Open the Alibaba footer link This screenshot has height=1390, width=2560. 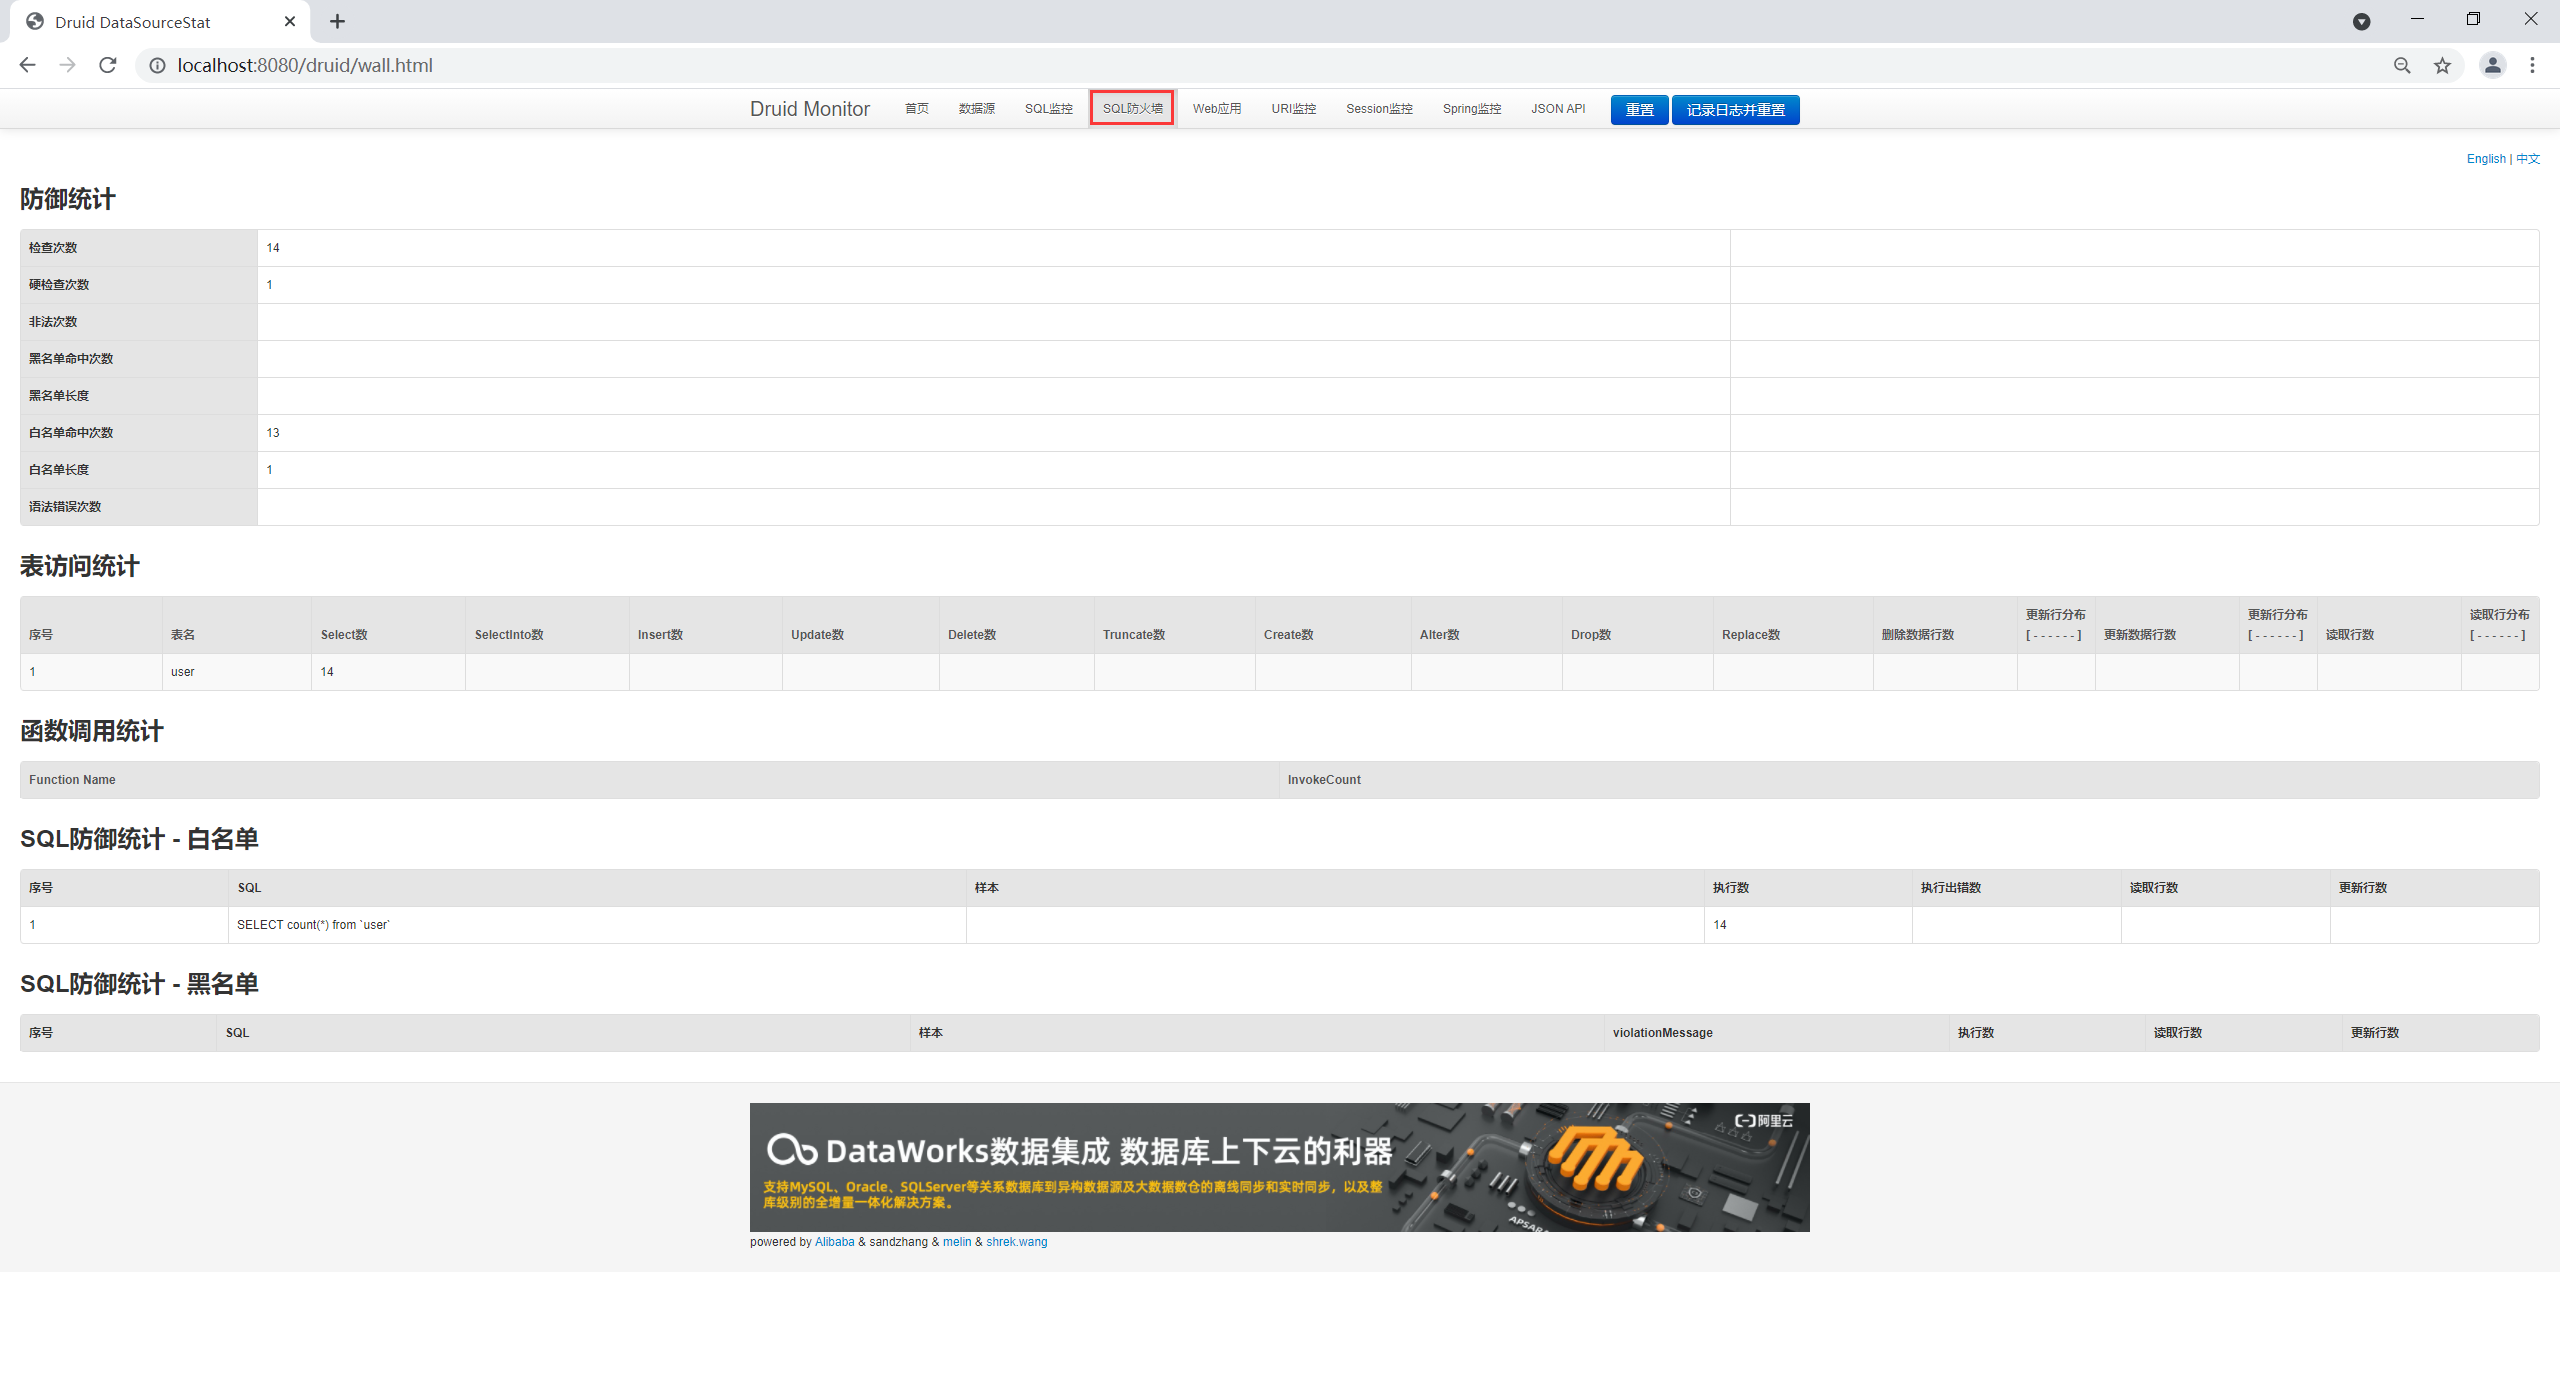coord(834,1242)
